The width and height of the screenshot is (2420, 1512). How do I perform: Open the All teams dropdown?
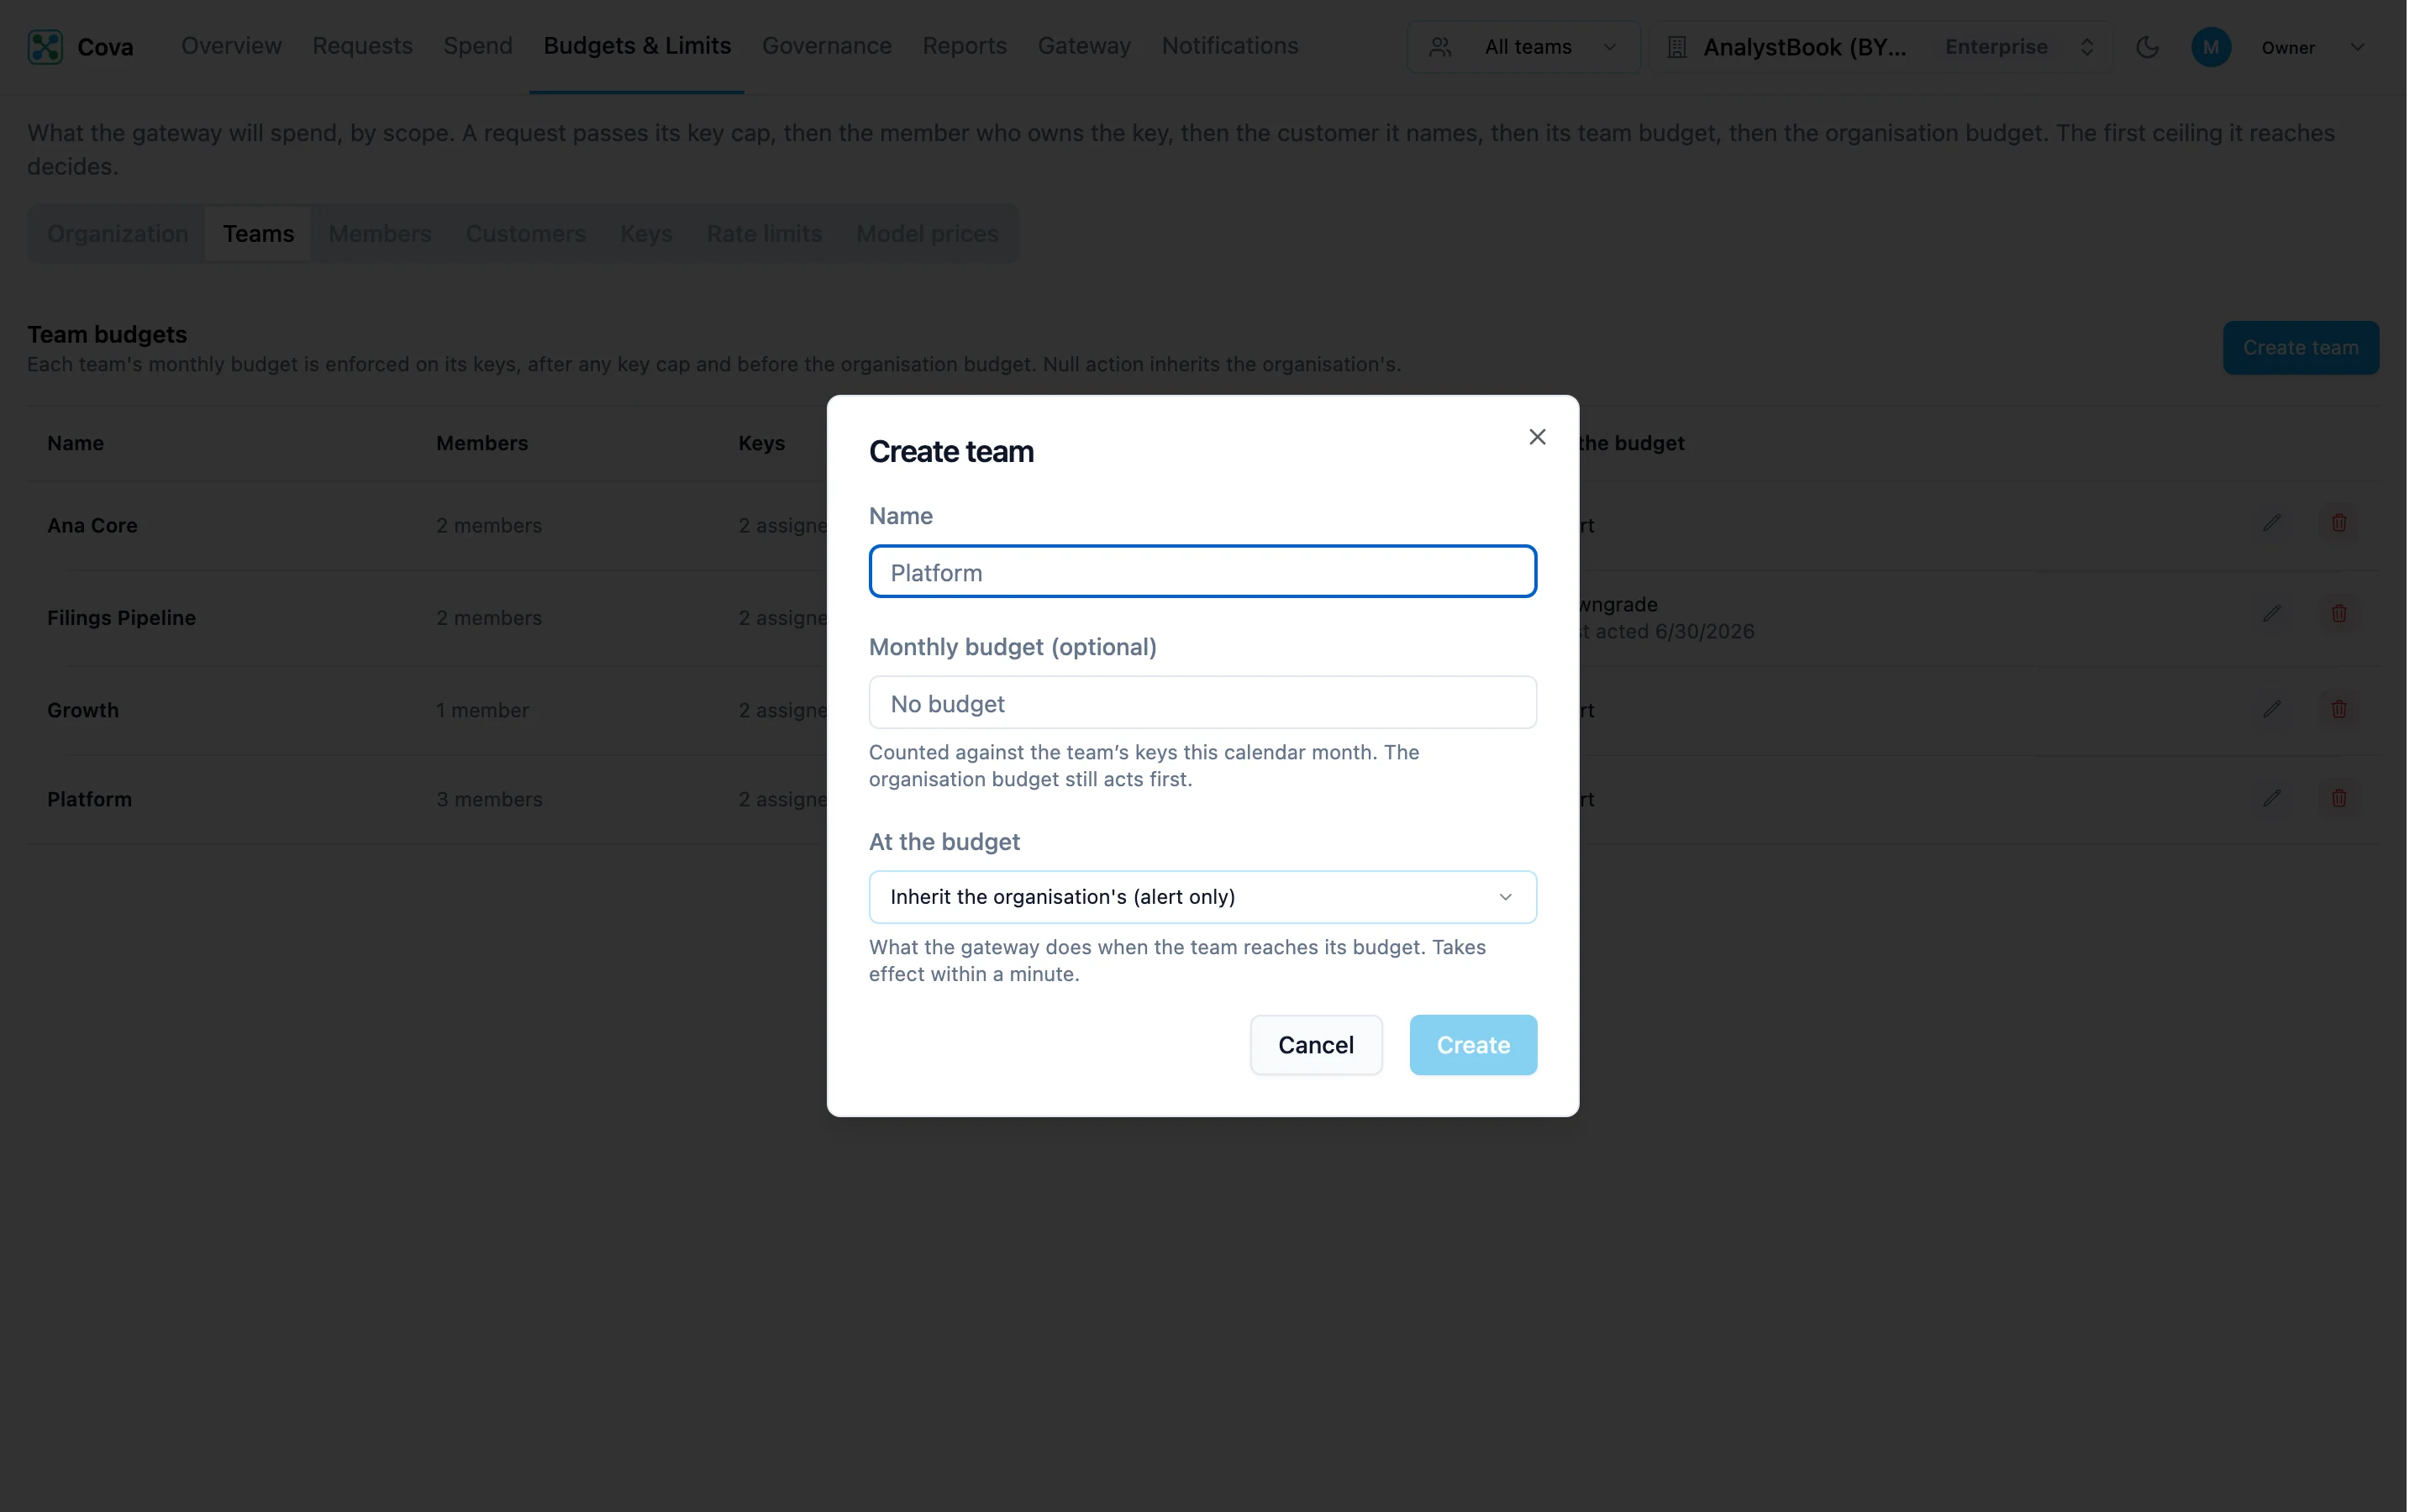1523,47
